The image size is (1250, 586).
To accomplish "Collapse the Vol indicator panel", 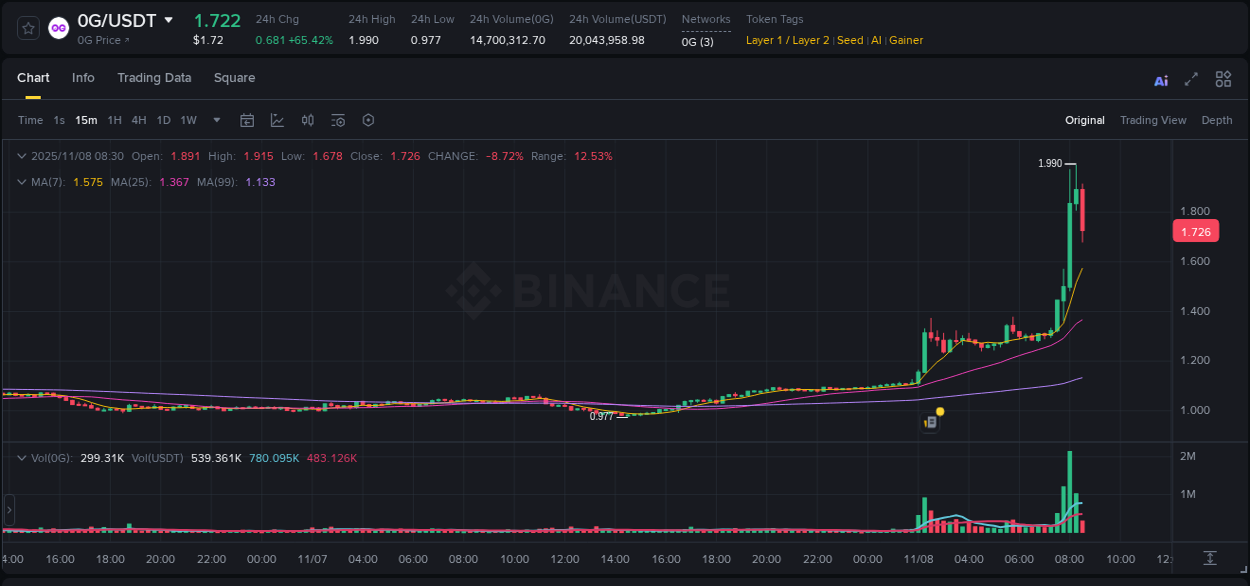I will pyautogui.click(x=22, y=456).
